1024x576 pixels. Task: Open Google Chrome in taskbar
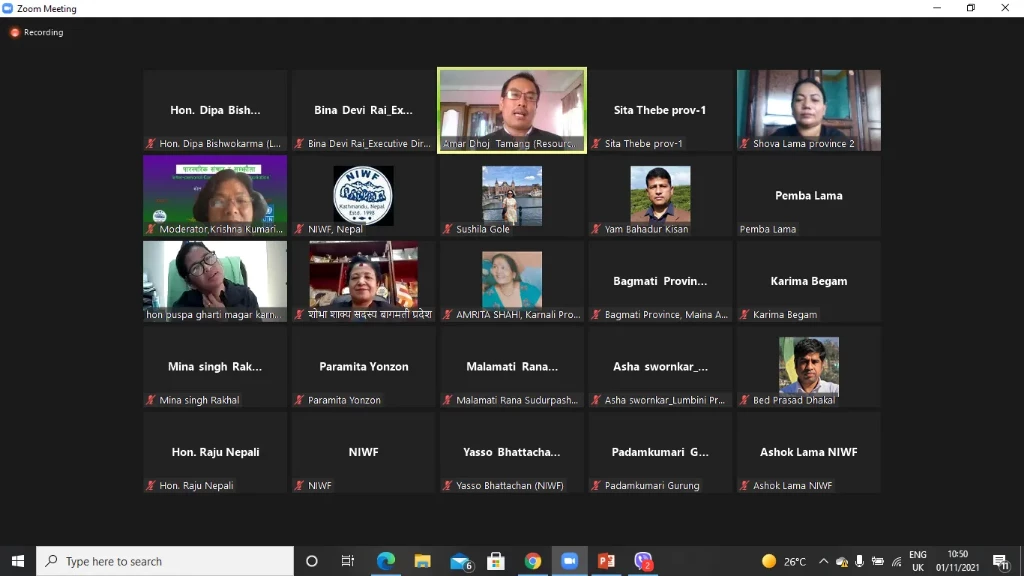pos(533,561)
